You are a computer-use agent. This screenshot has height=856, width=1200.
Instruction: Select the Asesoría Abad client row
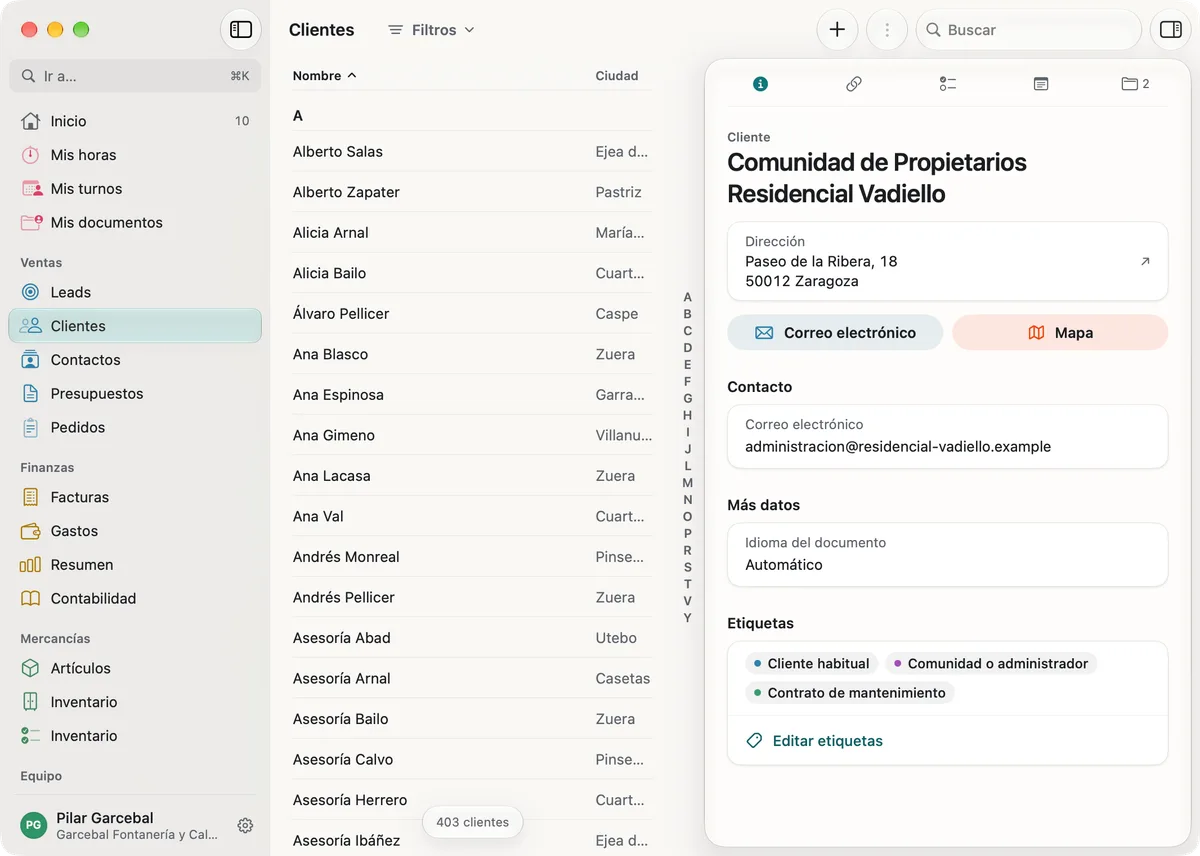pos(472,638)
